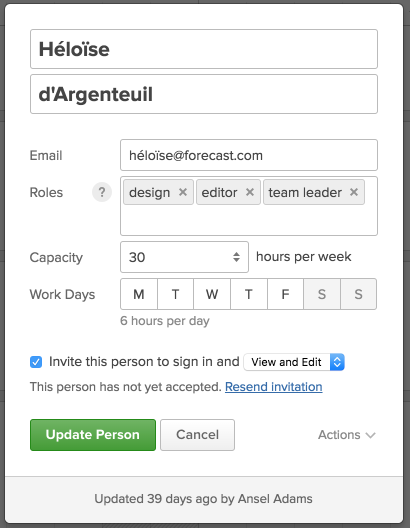Image resolution: width=410 pixels, height=528 pixels.
Task: Remove the editor role tag
Action: (x=250, y=192)
